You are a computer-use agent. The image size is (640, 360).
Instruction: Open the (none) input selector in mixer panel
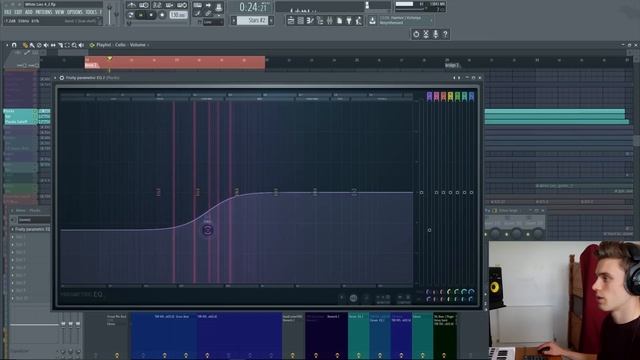point(34,220)
